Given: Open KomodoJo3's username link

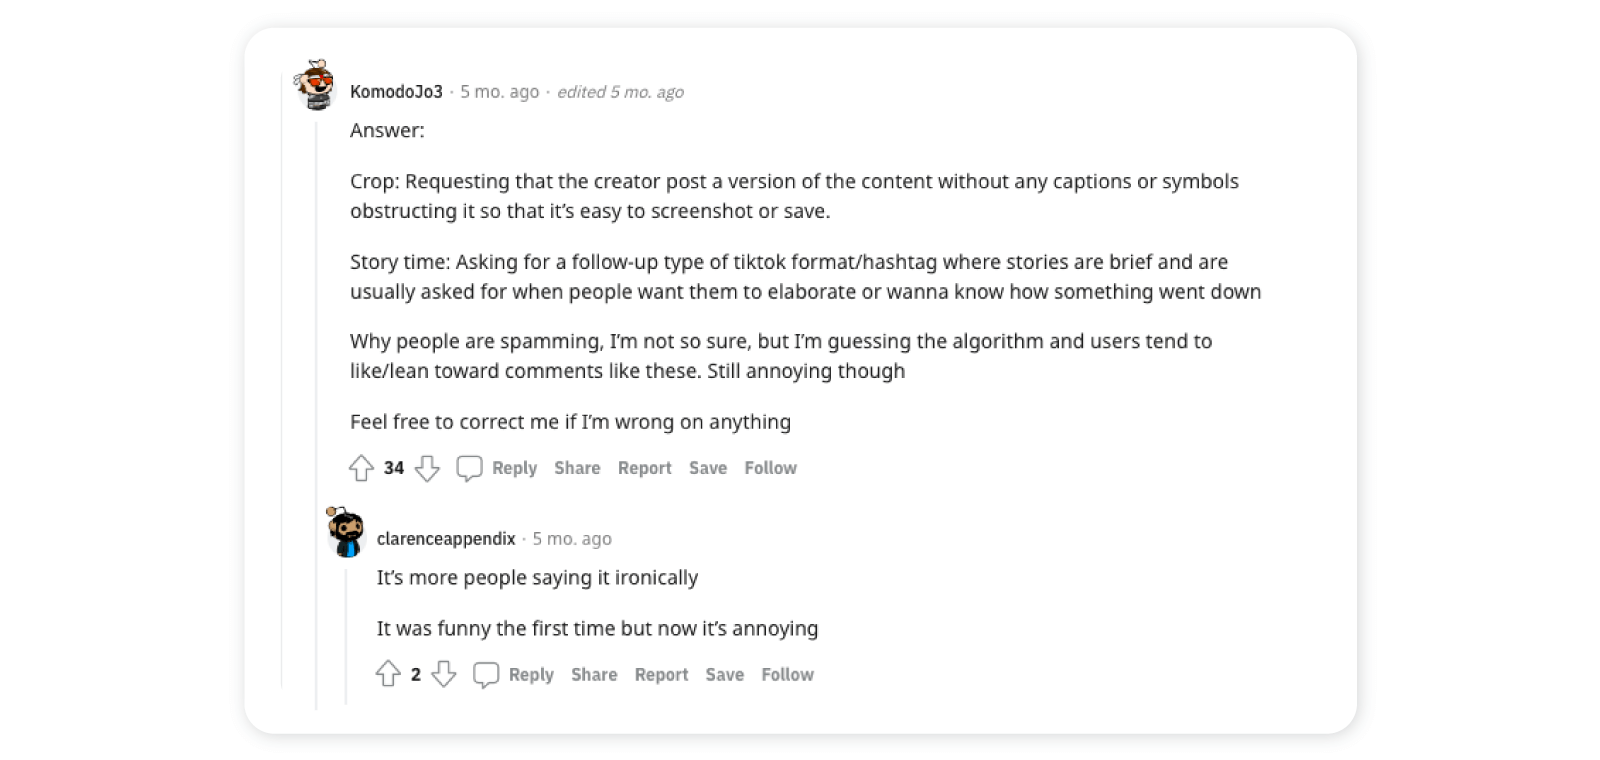Looking at the screenshot, I should tap(396, 91).
